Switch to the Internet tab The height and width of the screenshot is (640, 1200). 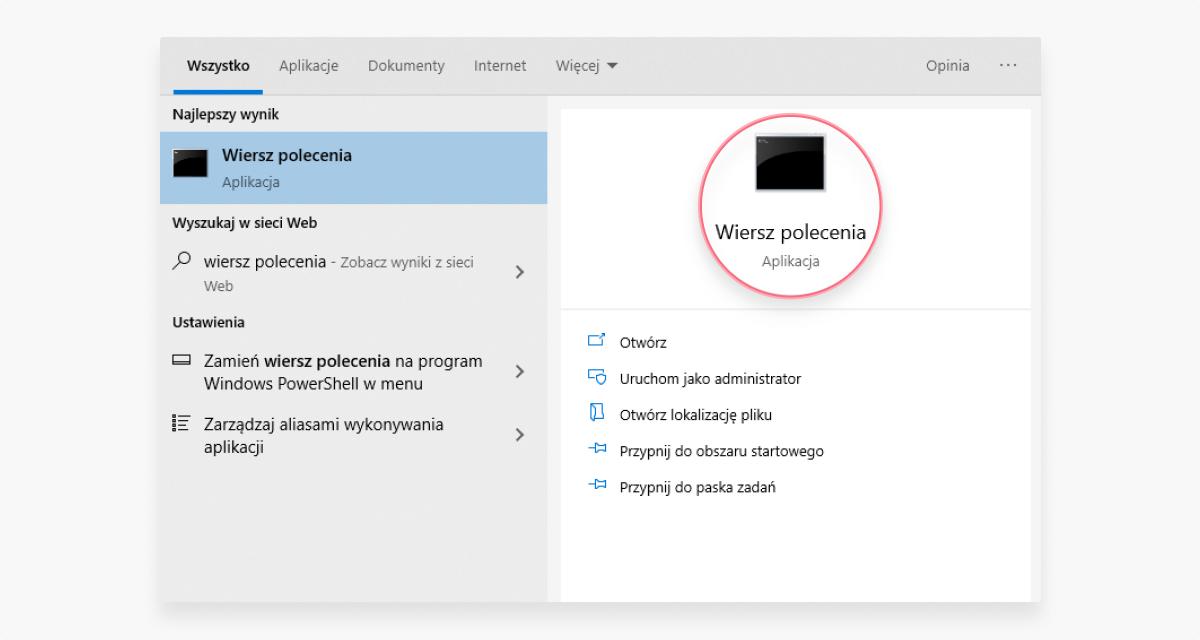tap(500, 66)
